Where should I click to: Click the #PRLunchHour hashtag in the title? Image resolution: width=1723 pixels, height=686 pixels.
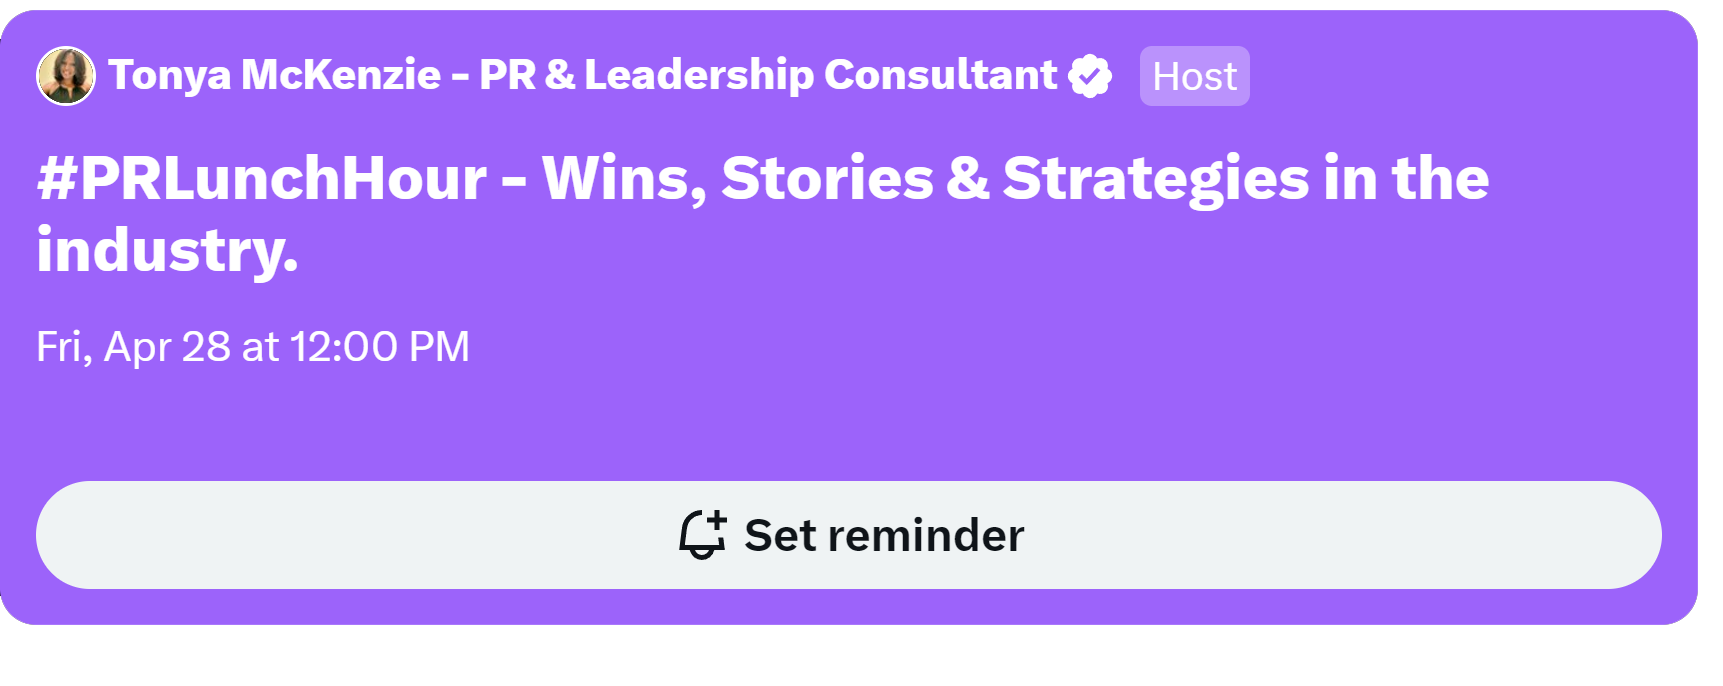point(262,179)
